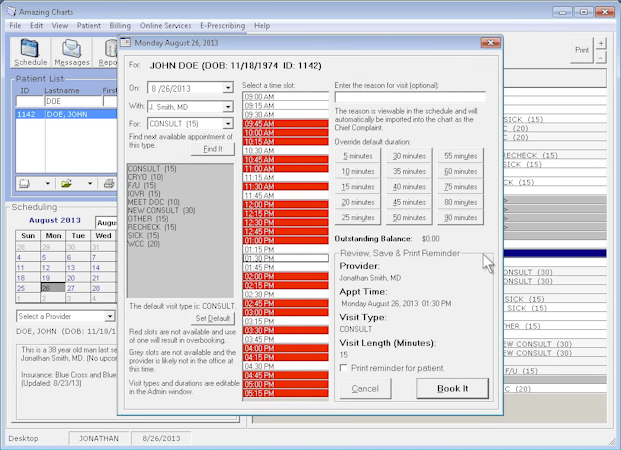This screenshot has width=621, height=450.
Task: Open the View menu
Action: (x=60, y=26)
